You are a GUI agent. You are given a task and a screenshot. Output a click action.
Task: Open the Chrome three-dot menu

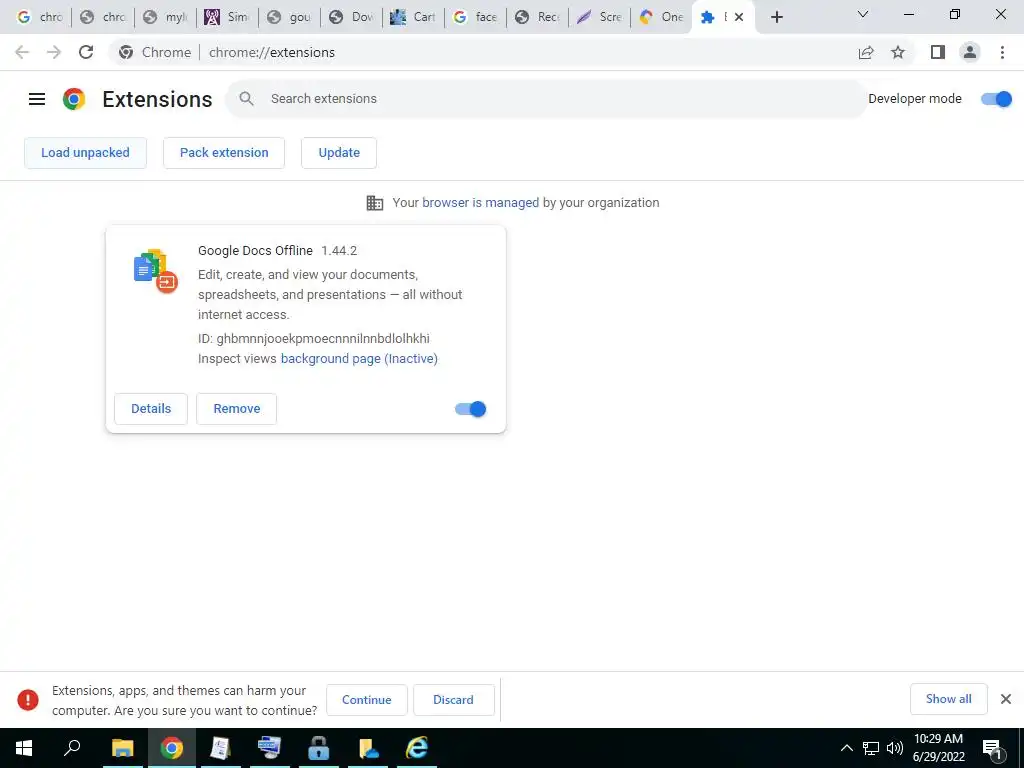(1002, 52)
